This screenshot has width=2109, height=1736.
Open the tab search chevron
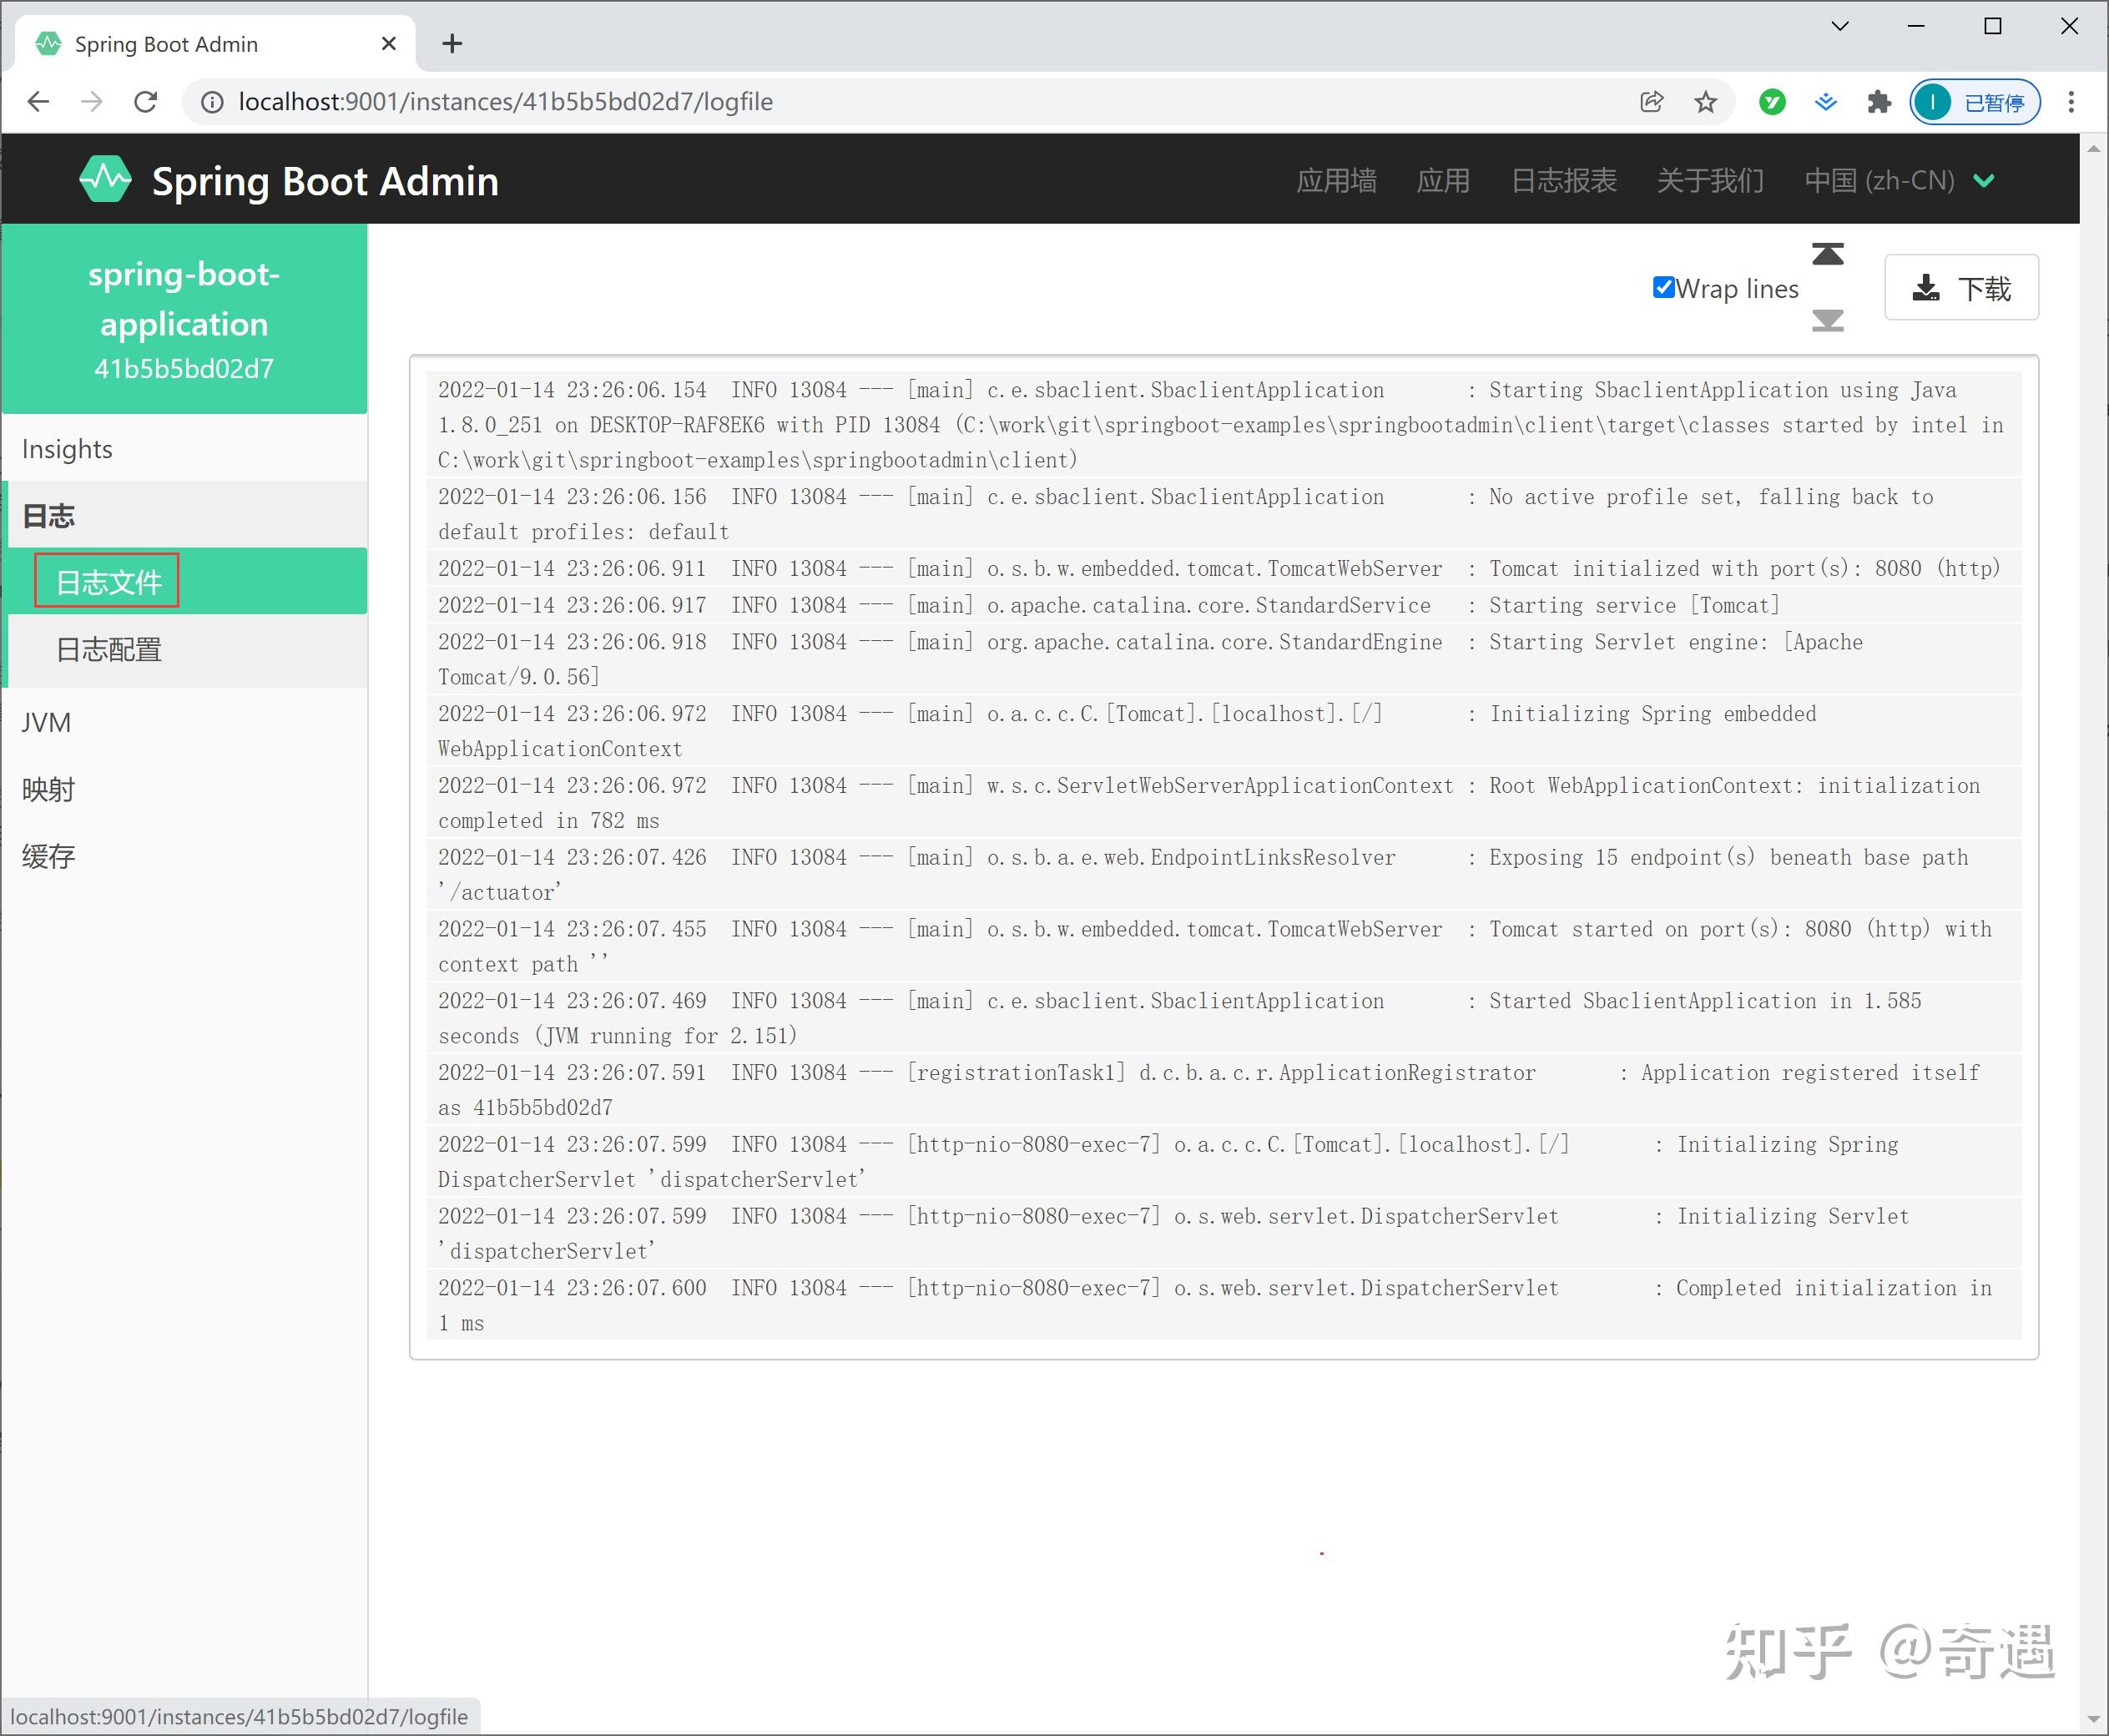coord(1840,27)
